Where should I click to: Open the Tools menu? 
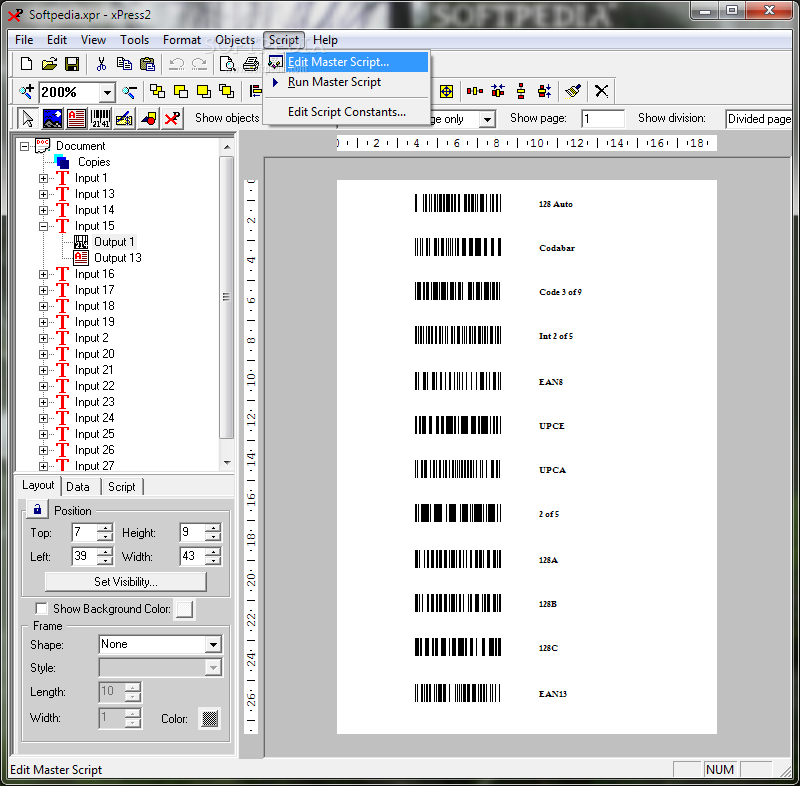[x=134, y=40]
